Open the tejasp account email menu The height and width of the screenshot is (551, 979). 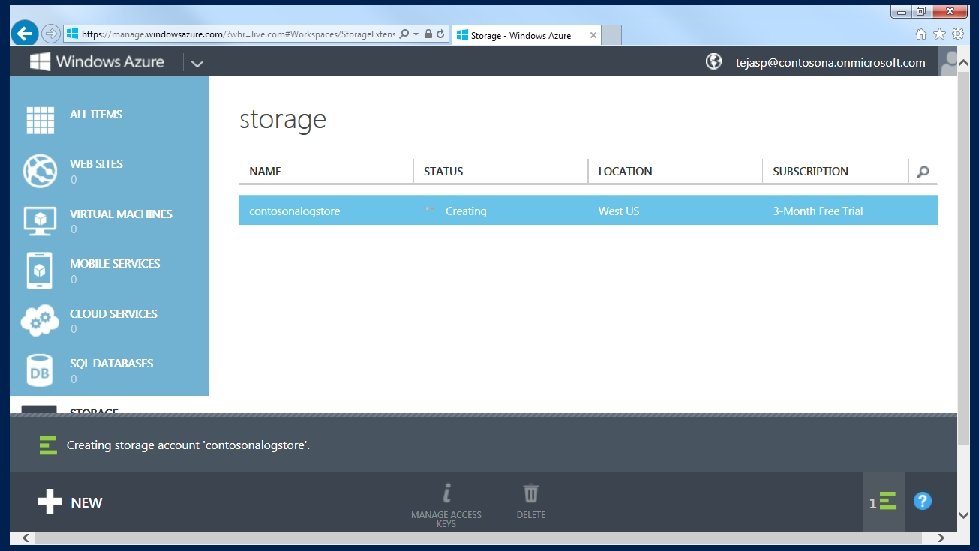coord(830,62)
